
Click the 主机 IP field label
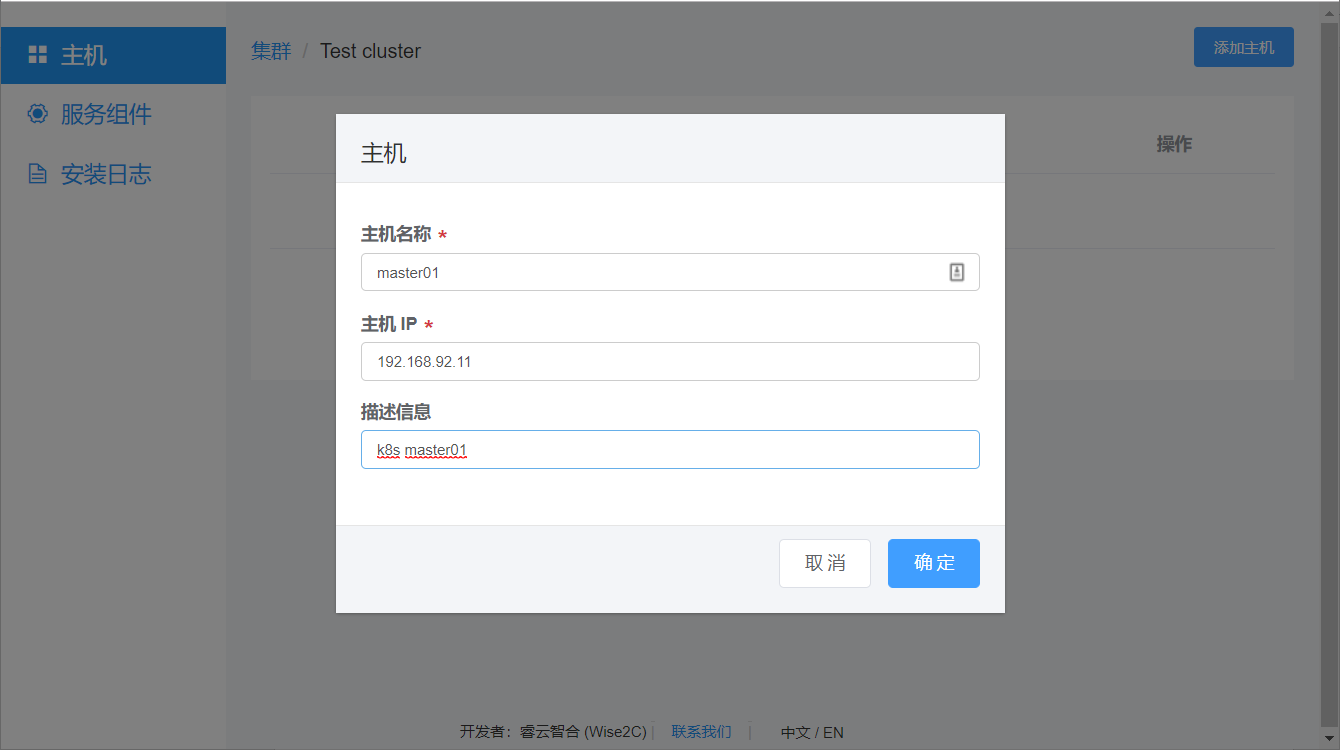click(389, 324)
